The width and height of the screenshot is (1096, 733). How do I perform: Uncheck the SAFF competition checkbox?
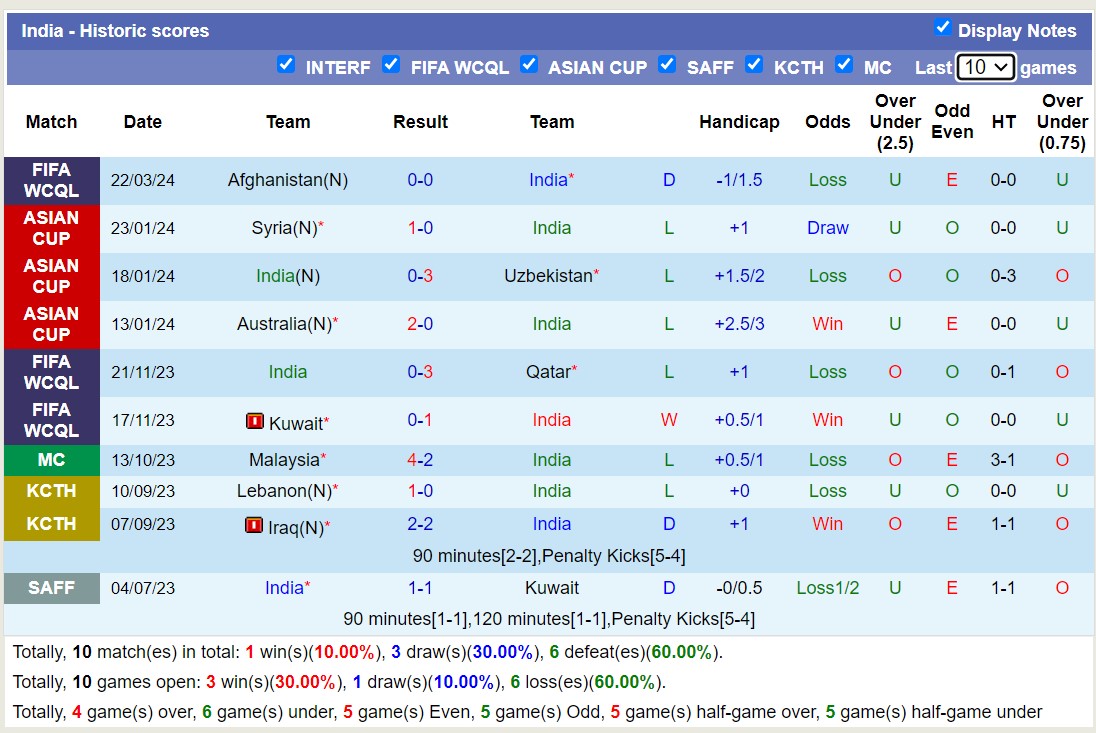tap(667, 65)
